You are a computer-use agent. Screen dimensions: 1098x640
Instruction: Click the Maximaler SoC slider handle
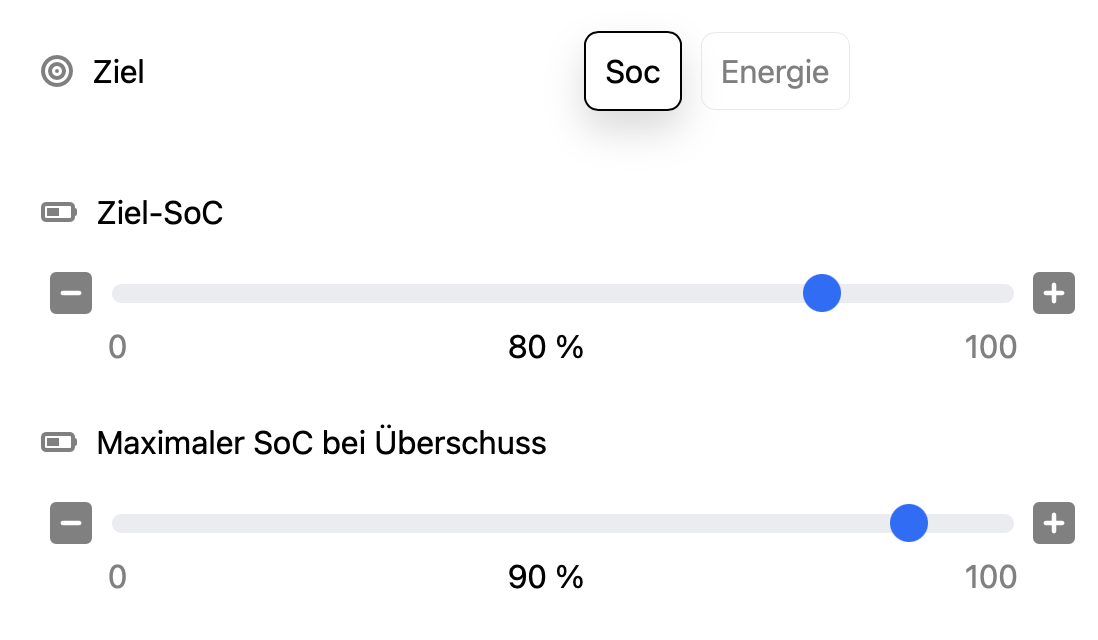[x=909, y=523]
